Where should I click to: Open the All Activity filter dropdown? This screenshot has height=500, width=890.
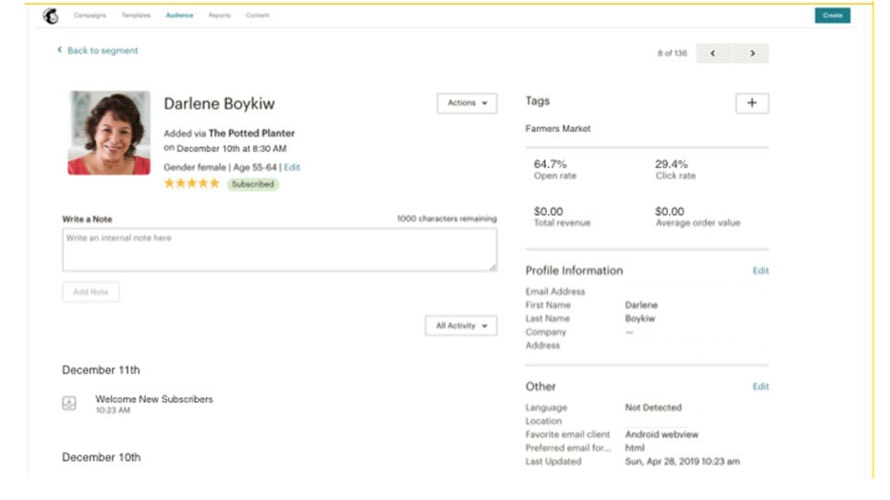tap(461, 326)
